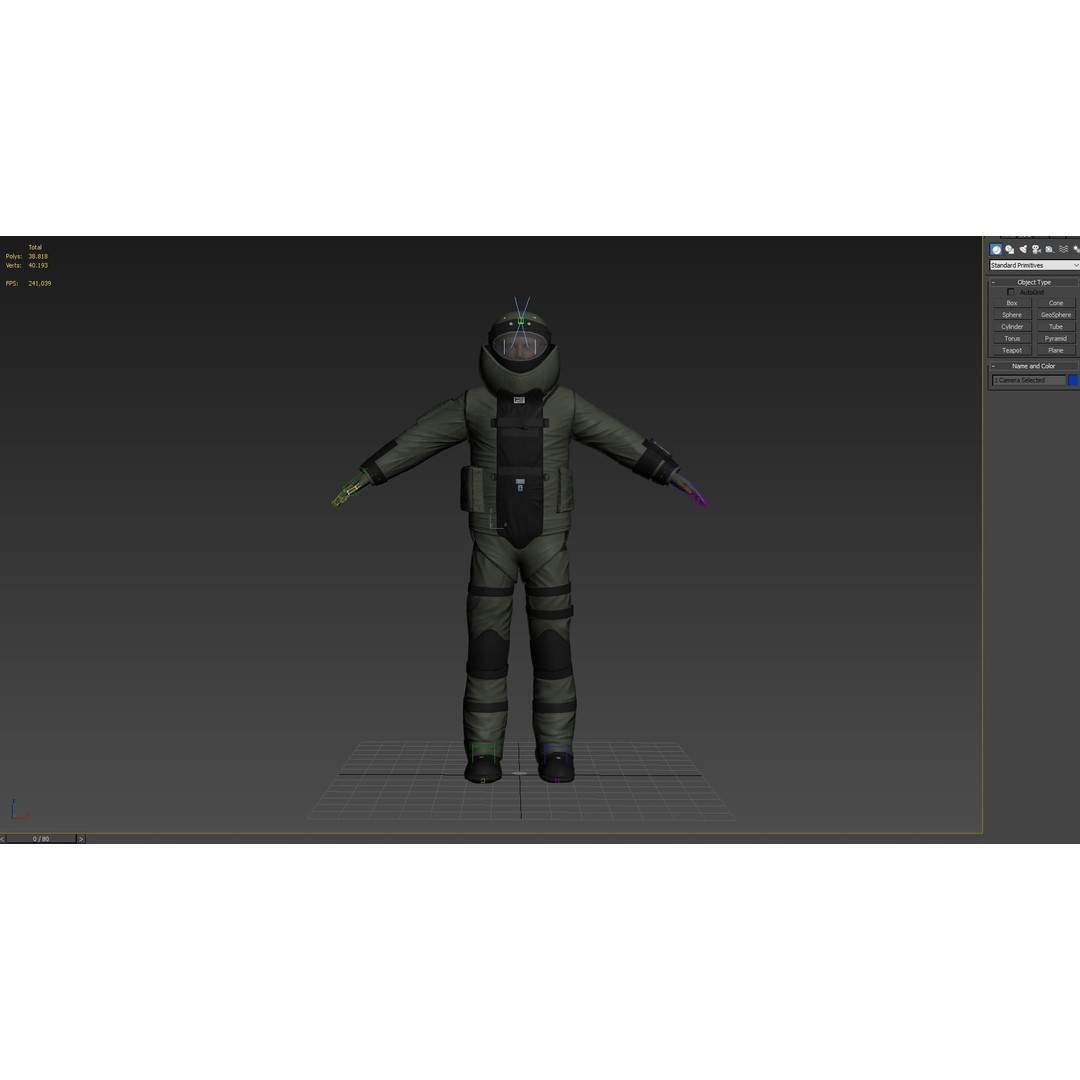
Task: Create a Pyramid primitive
Action: [1056, 338]
